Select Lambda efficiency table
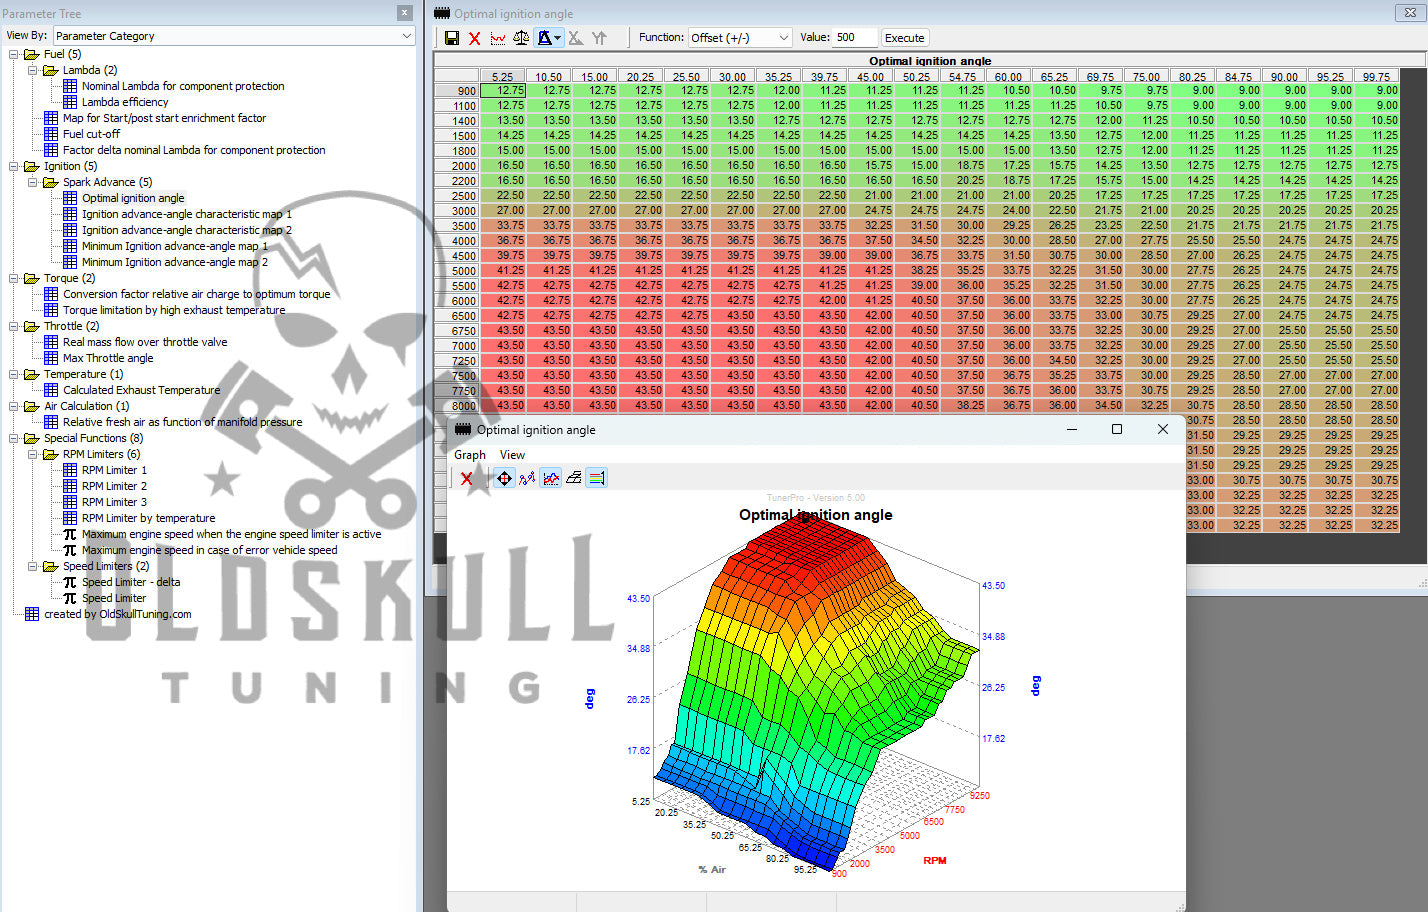Viewport: 1428px width, 912px height. point(125,102)
